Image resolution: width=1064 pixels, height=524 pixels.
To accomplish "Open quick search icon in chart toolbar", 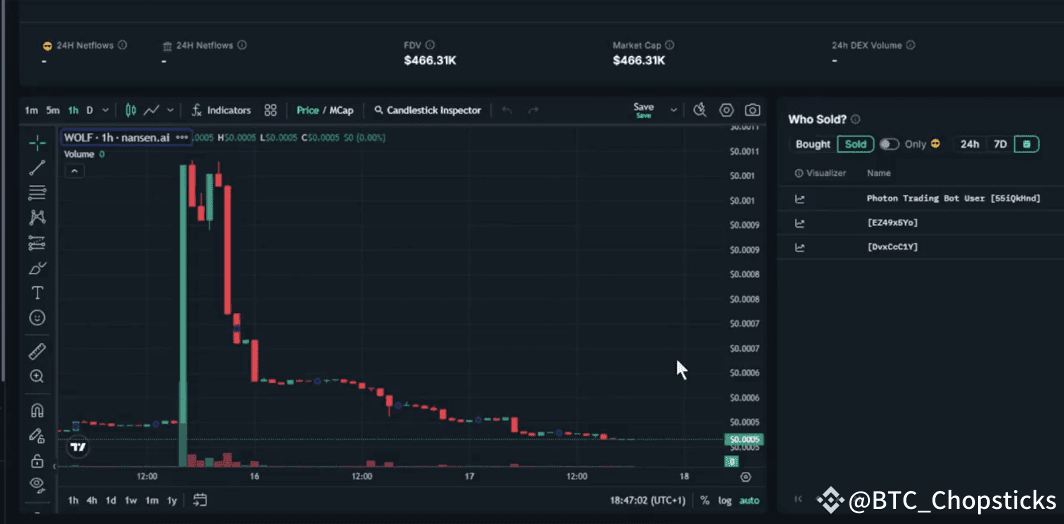I will [700, 110].
